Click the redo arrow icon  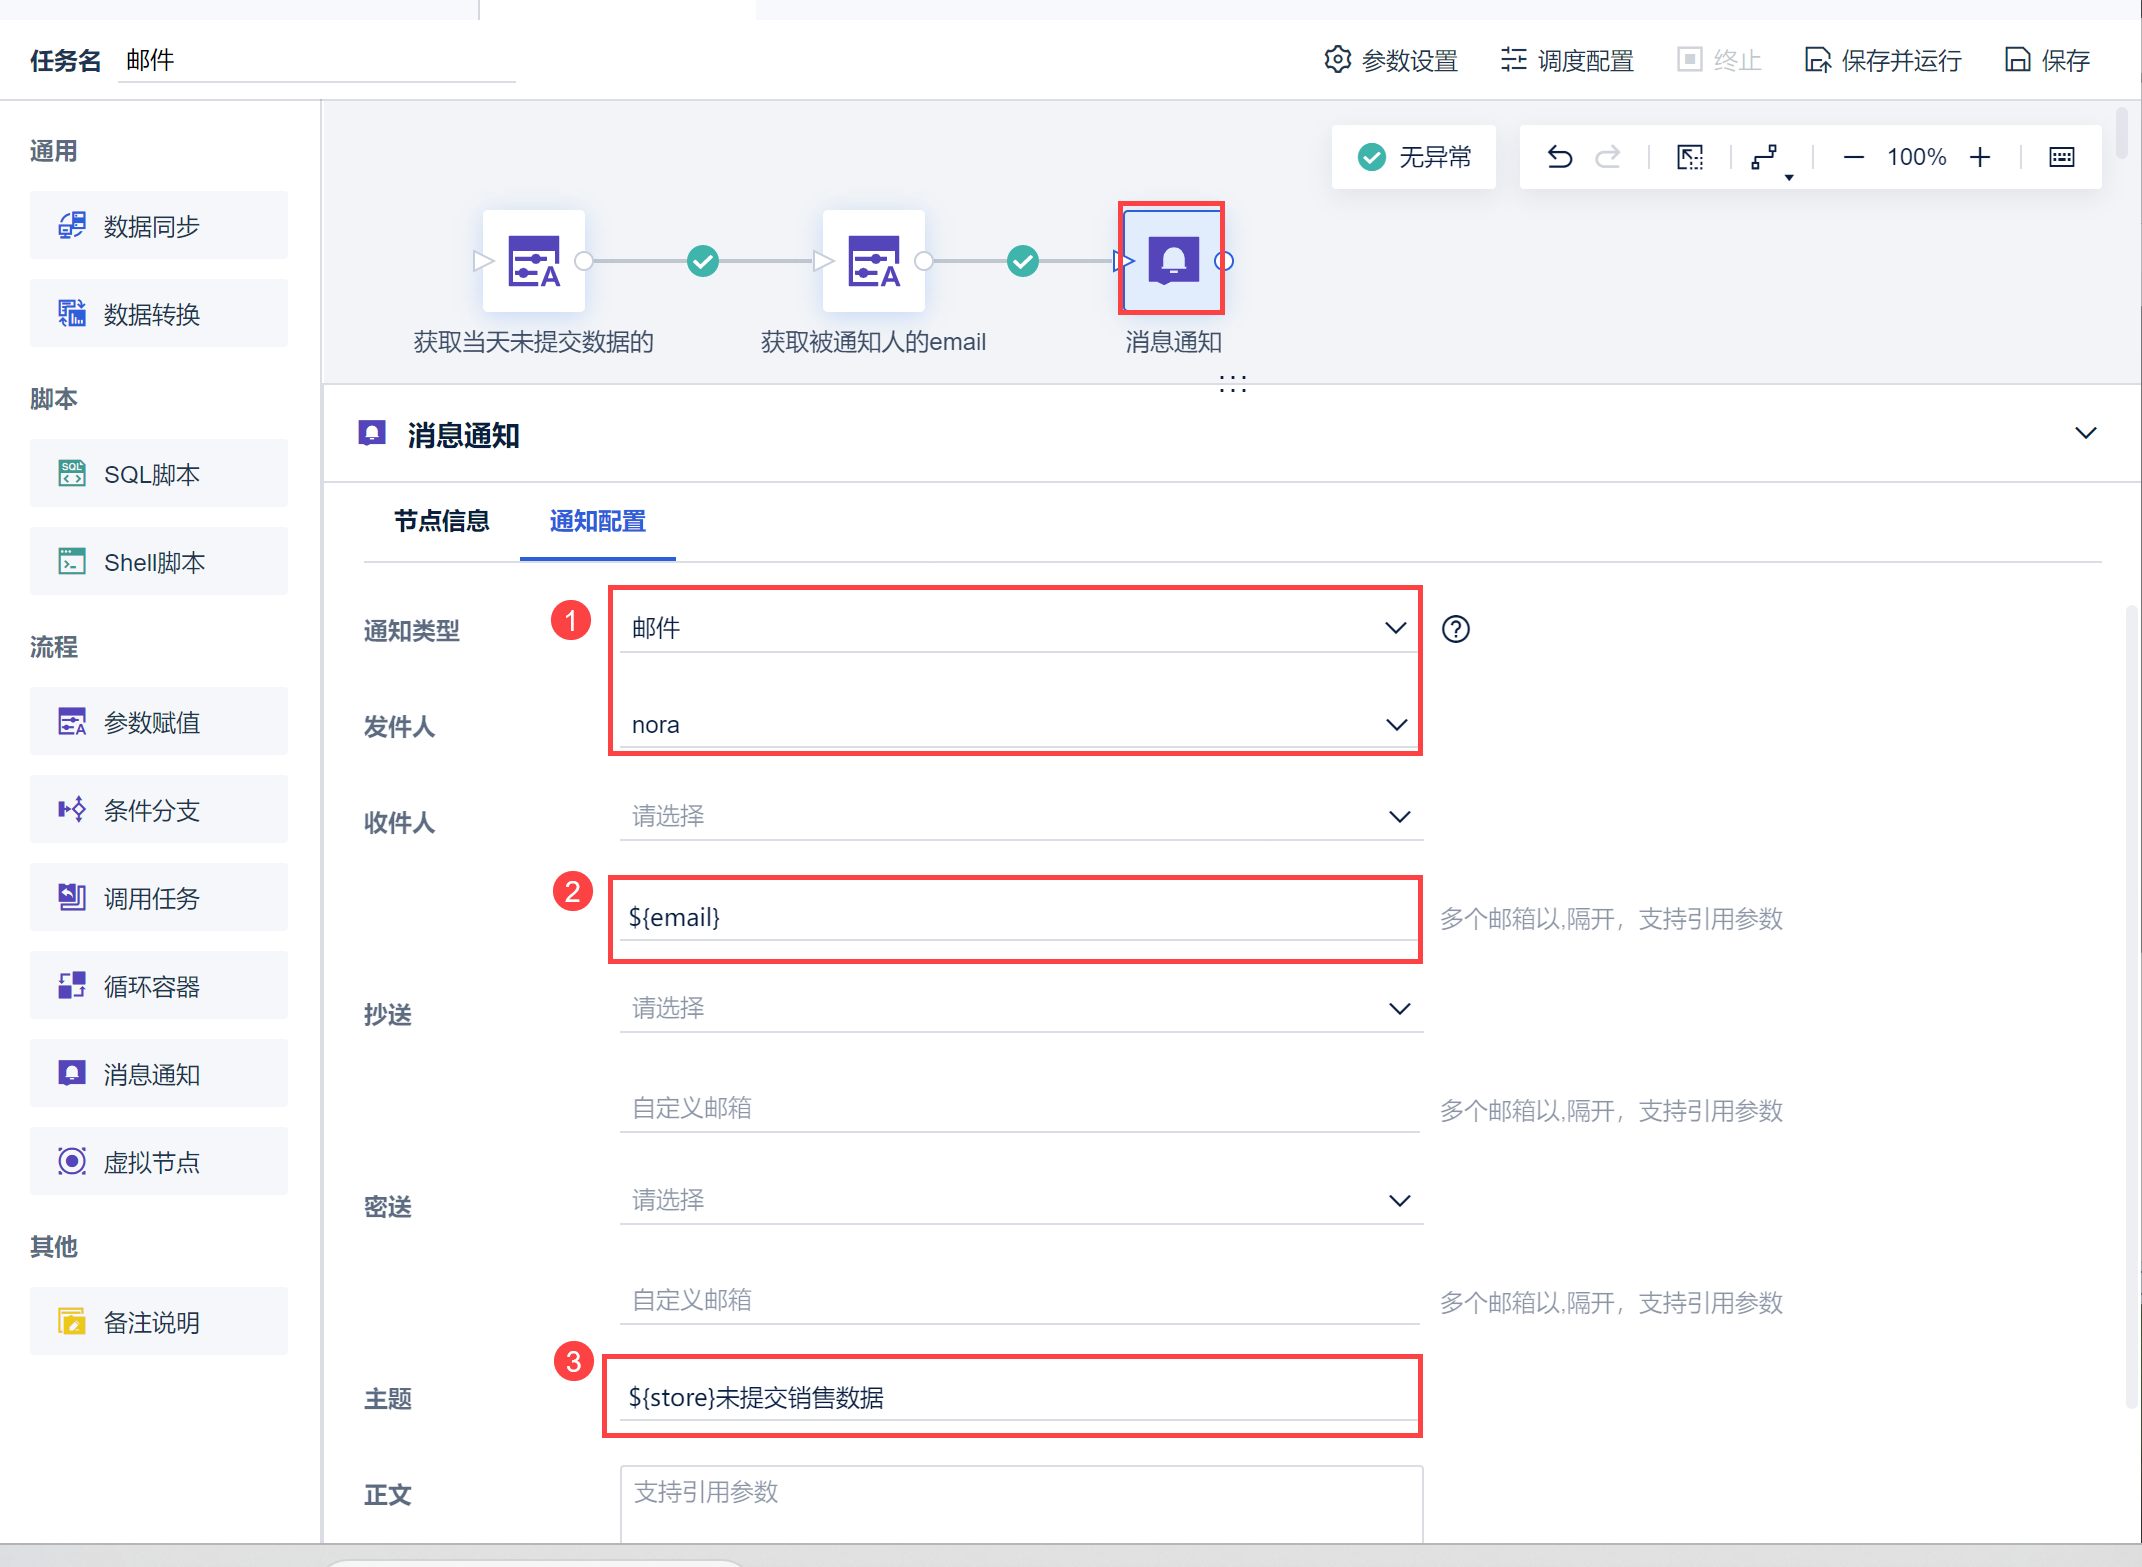tap(1608, 157)
